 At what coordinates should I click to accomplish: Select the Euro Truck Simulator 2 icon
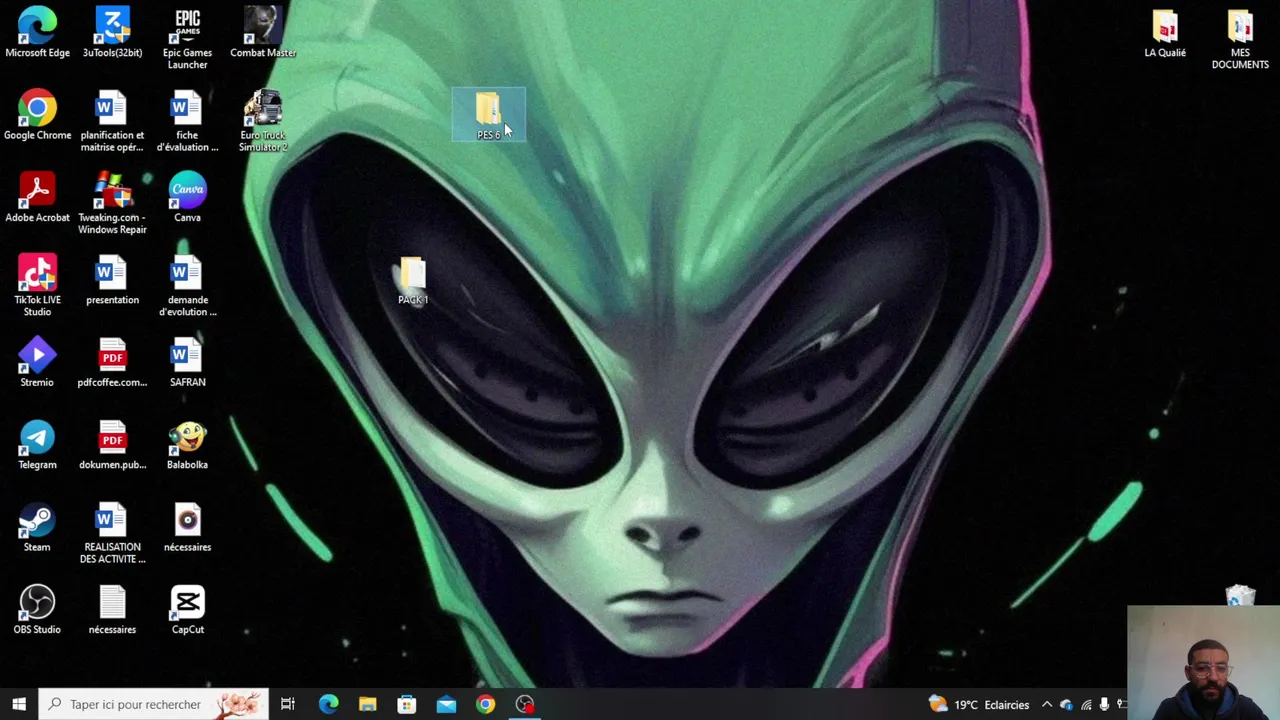click(263, 121)
